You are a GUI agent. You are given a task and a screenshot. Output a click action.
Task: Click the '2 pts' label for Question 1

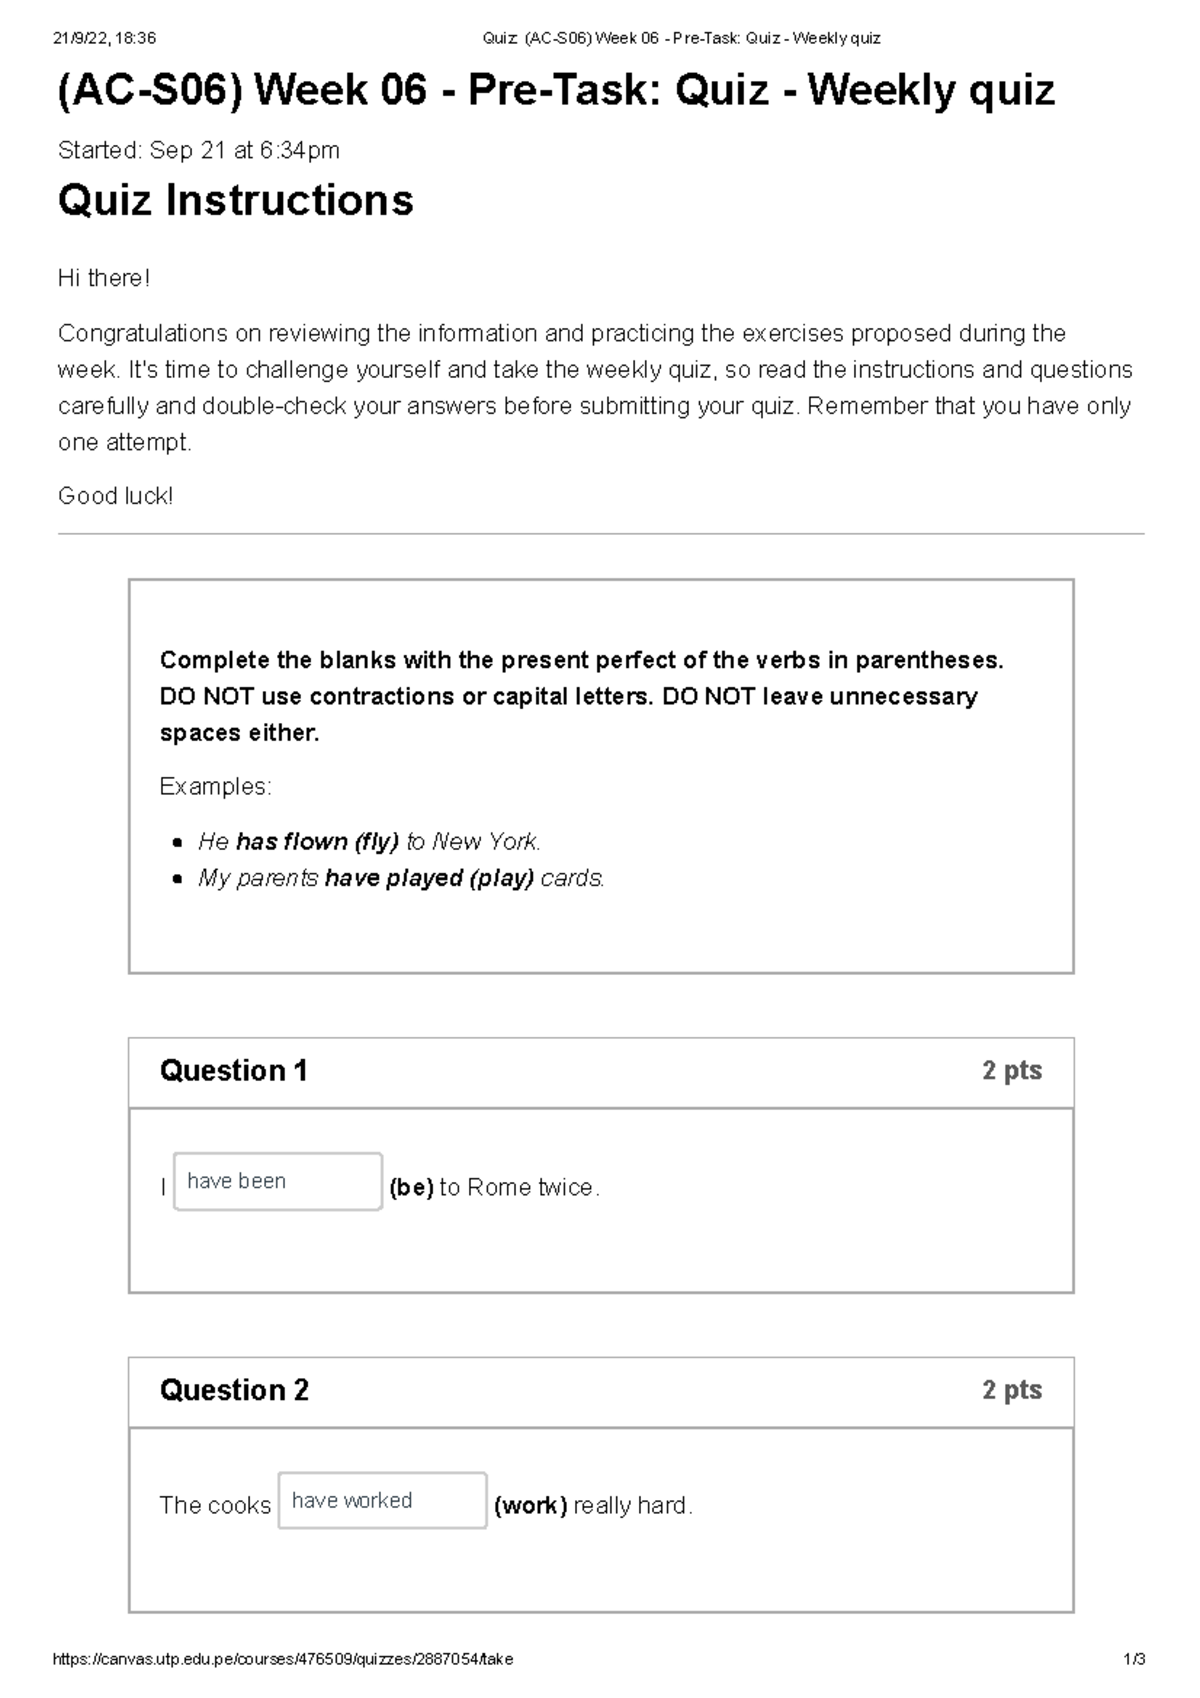coord(1012,1071)
